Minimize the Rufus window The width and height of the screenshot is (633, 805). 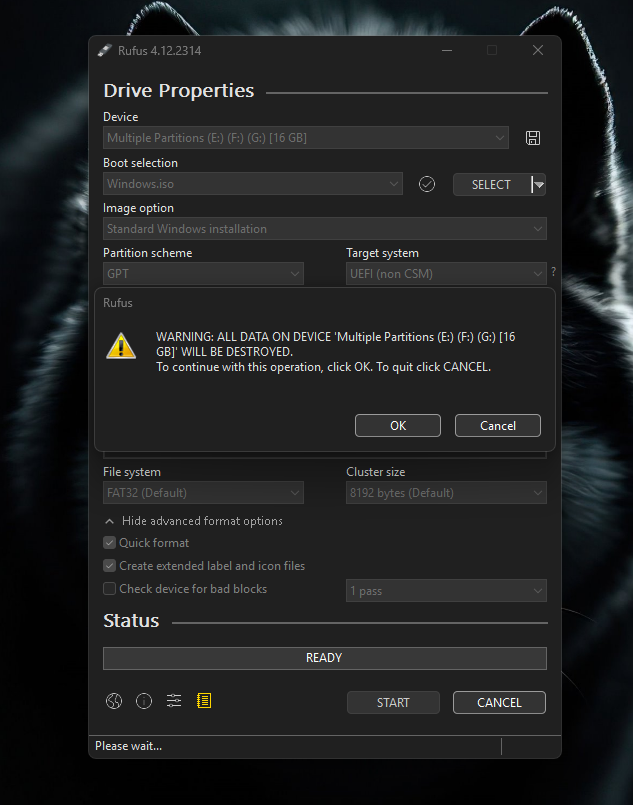447,50
